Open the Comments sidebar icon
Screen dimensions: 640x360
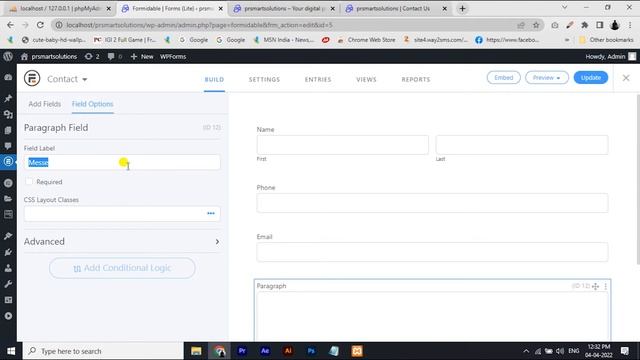8,146
